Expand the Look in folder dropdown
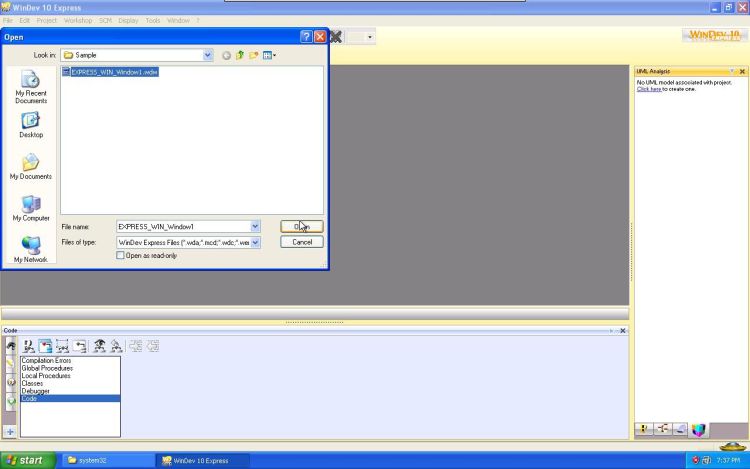 coord(208,55)
